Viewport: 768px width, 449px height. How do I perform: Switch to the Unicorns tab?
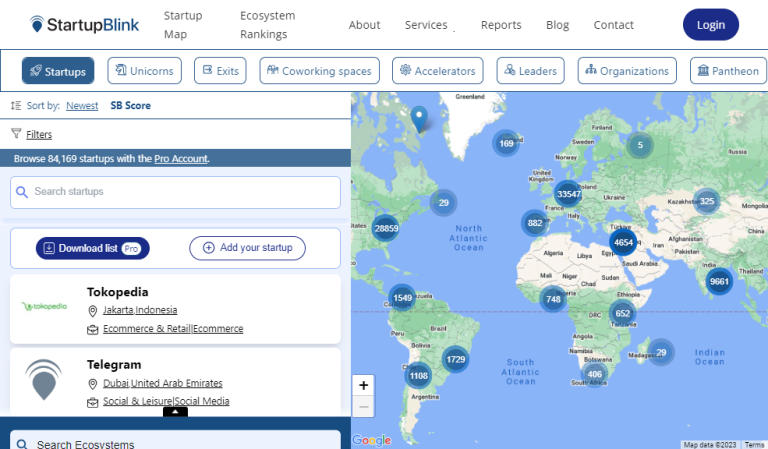coord(144,71)
